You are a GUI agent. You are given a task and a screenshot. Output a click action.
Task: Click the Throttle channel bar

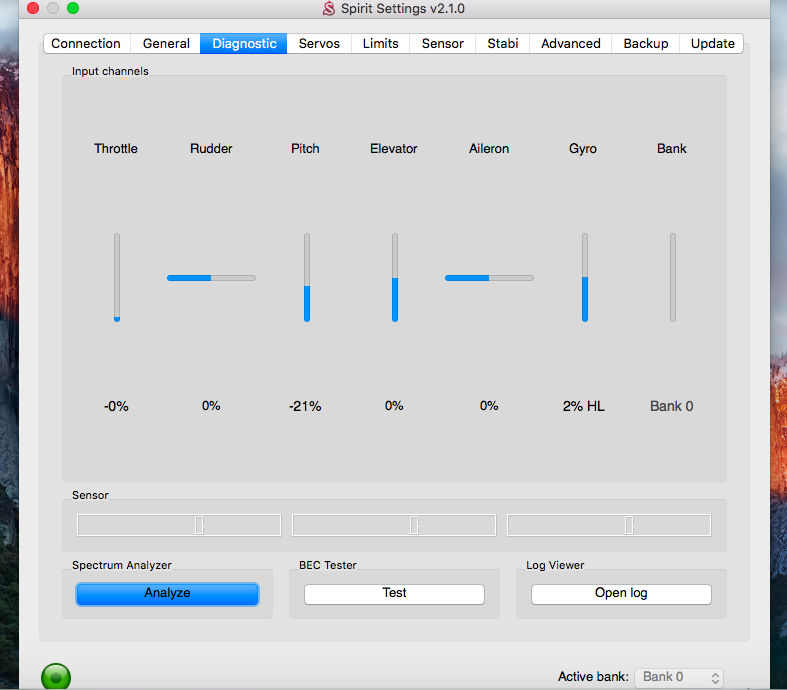point(117,278)
